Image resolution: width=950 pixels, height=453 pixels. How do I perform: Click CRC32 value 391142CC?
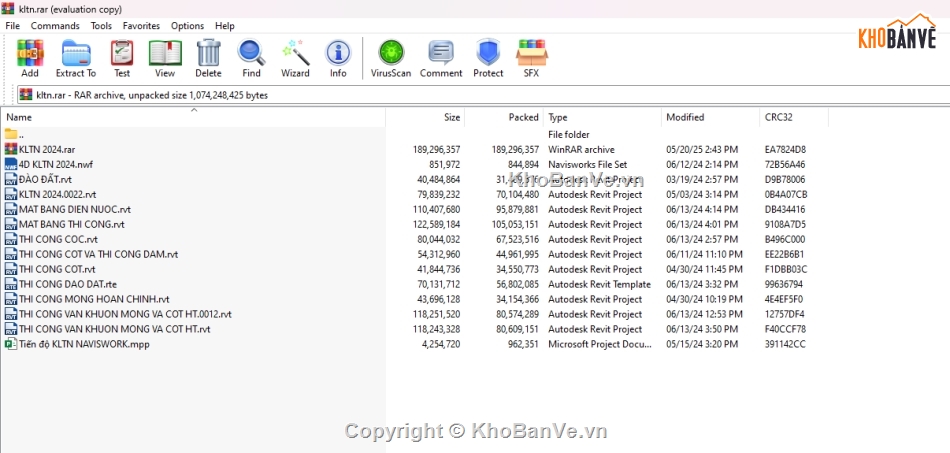click(x=785, y=344)
